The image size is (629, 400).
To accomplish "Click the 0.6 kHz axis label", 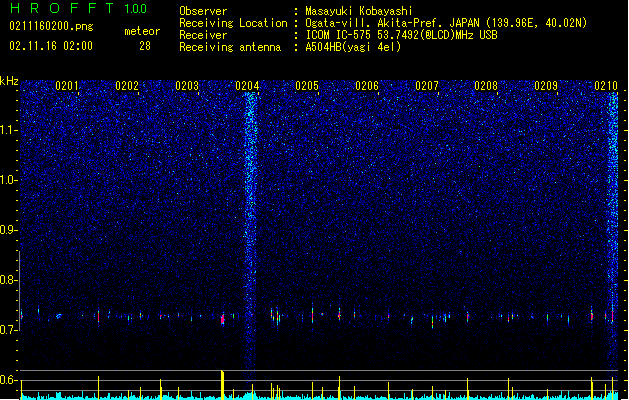I will [x=9, y=380].
